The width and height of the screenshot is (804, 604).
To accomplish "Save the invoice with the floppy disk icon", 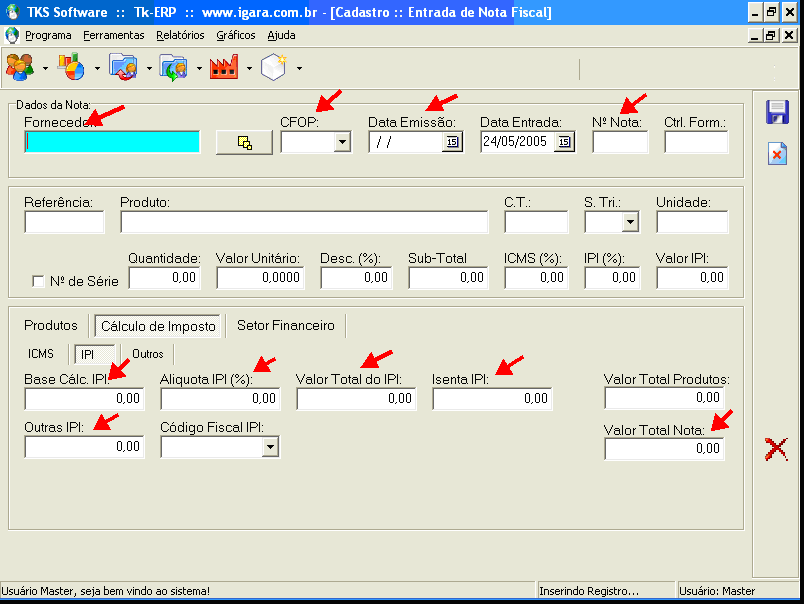I will point(777,112).
